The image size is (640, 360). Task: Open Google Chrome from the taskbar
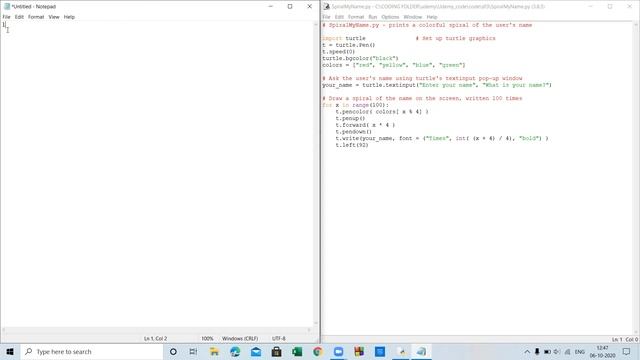(x=318, y=351)
